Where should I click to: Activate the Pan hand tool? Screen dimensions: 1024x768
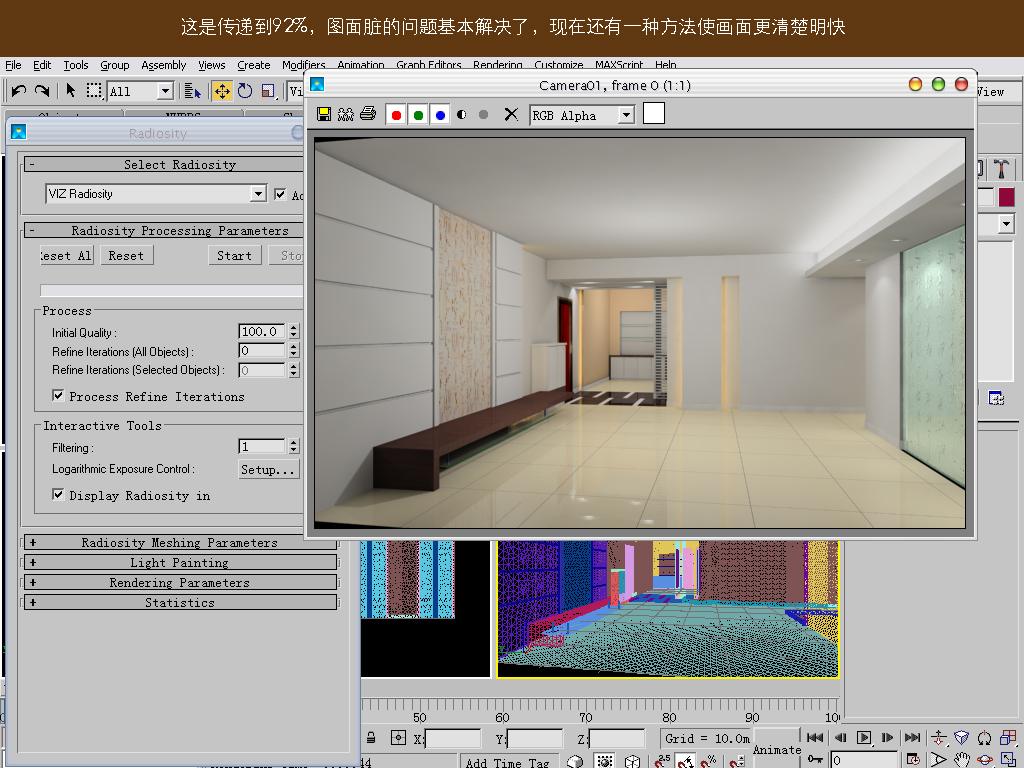[962, 760]
